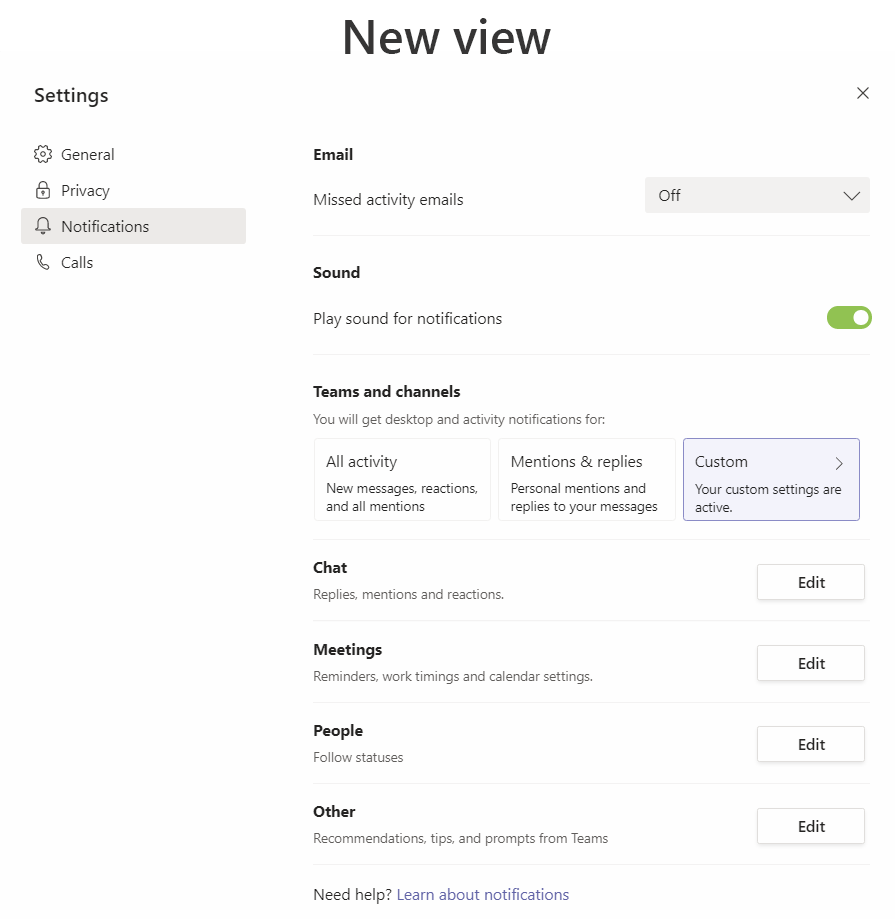Select the All activity notification option

point(402,480)
